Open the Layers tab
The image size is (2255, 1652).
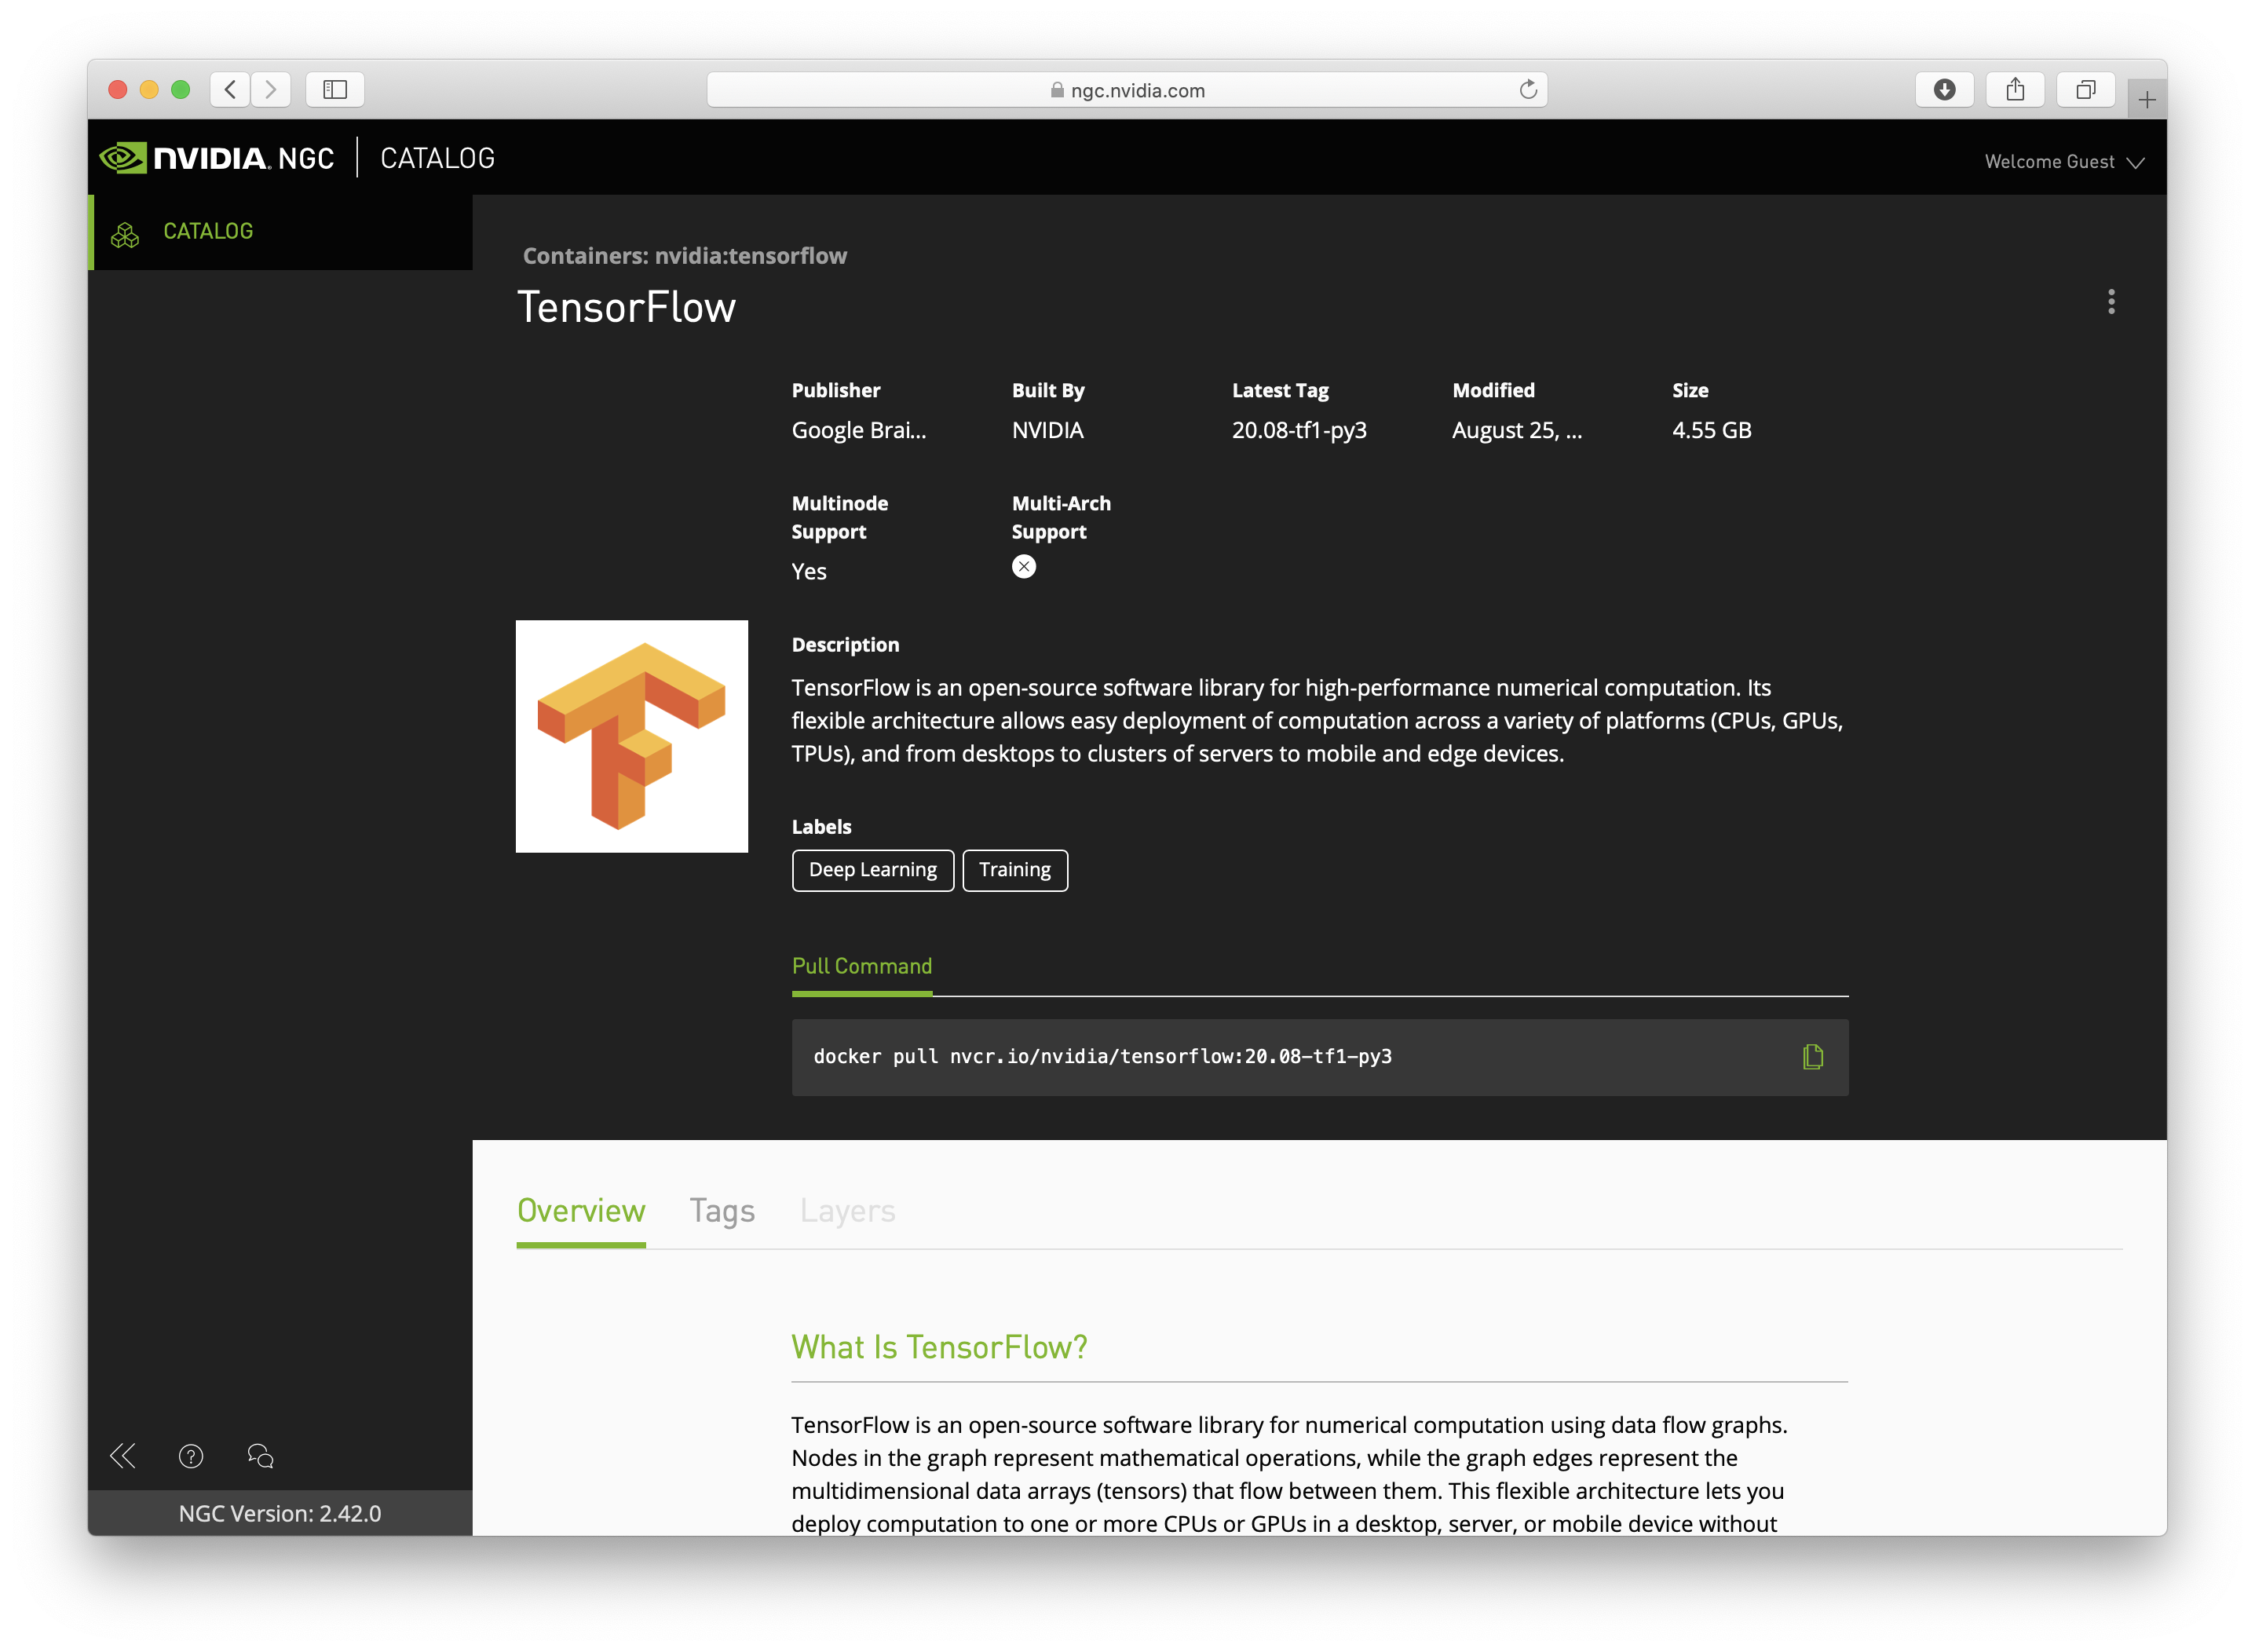847,1211
